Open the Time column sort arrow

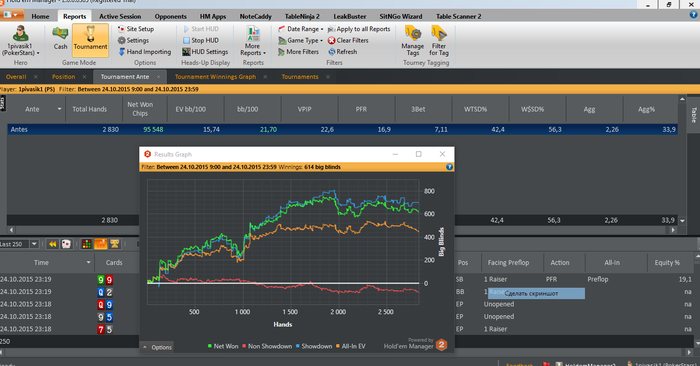click(88, 262)
